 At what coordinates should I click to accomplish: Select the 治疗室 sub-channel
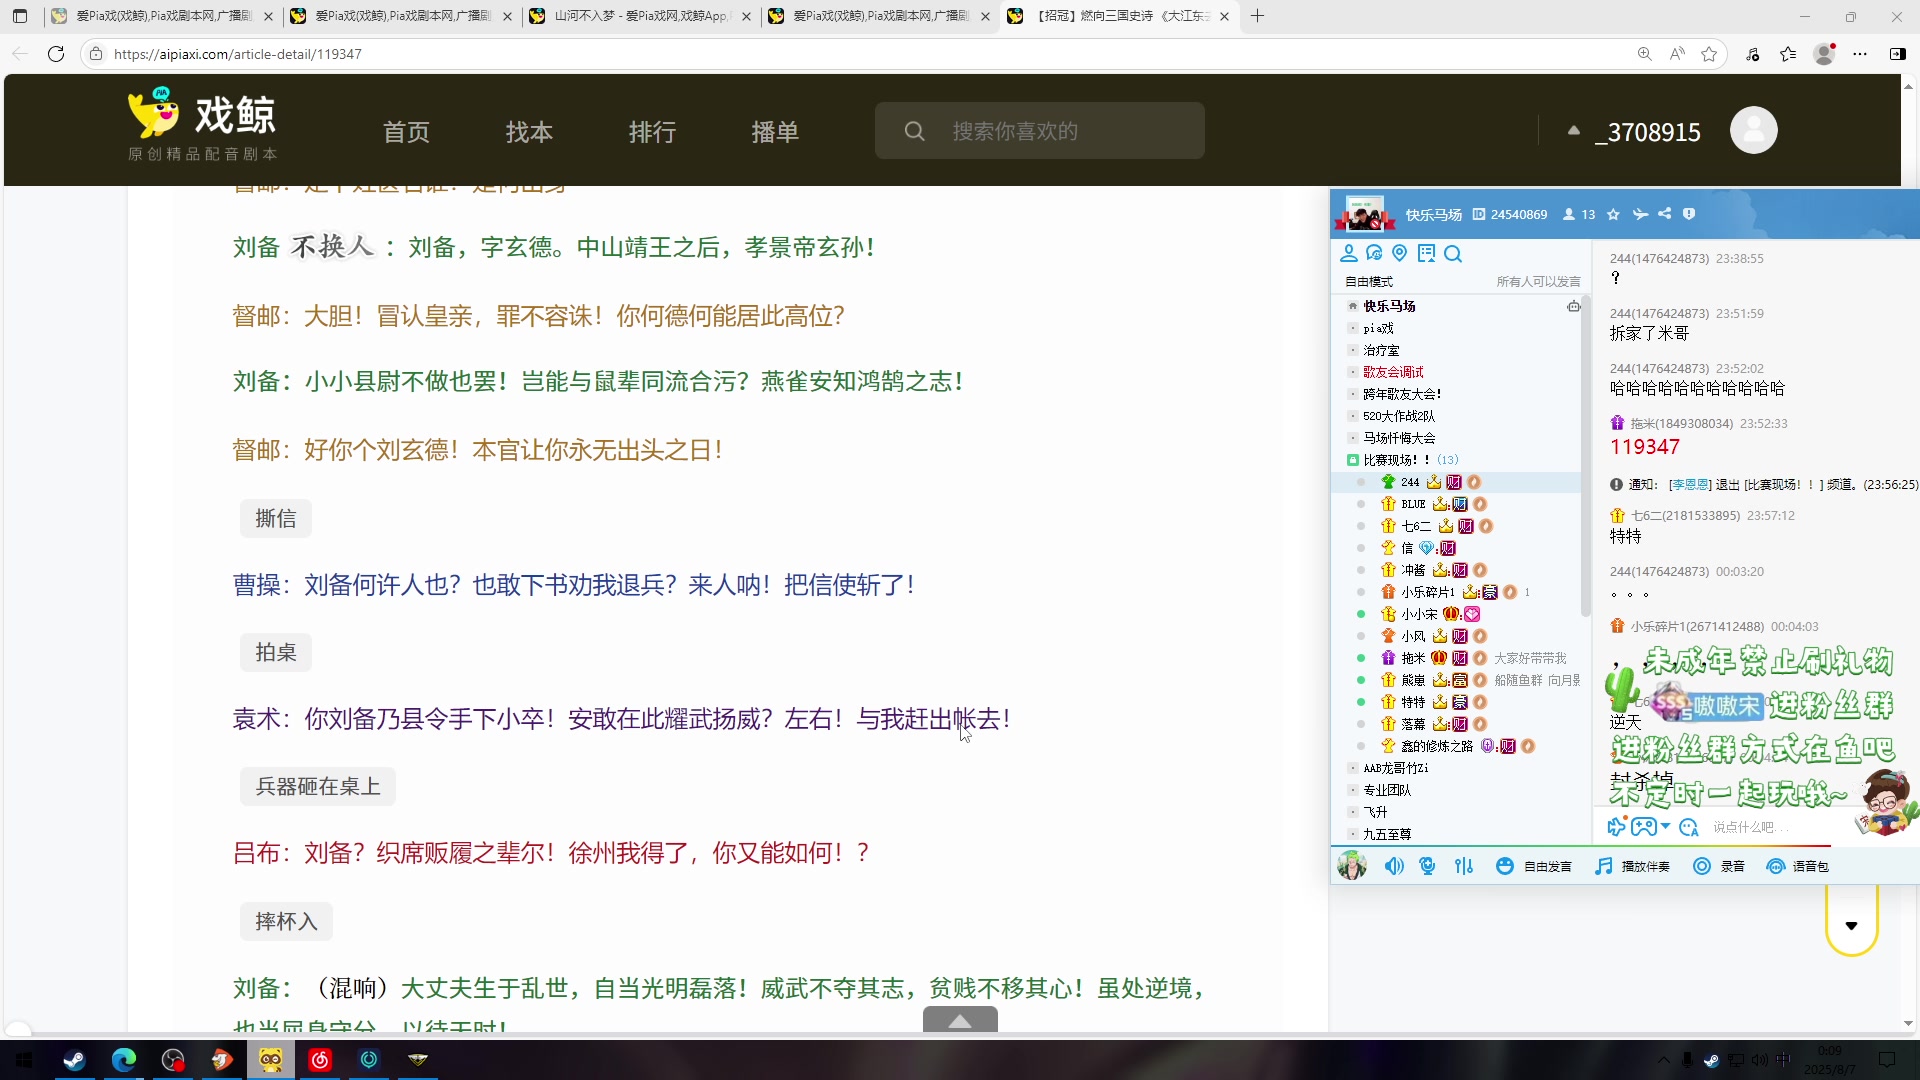(x=1381, y=350)
